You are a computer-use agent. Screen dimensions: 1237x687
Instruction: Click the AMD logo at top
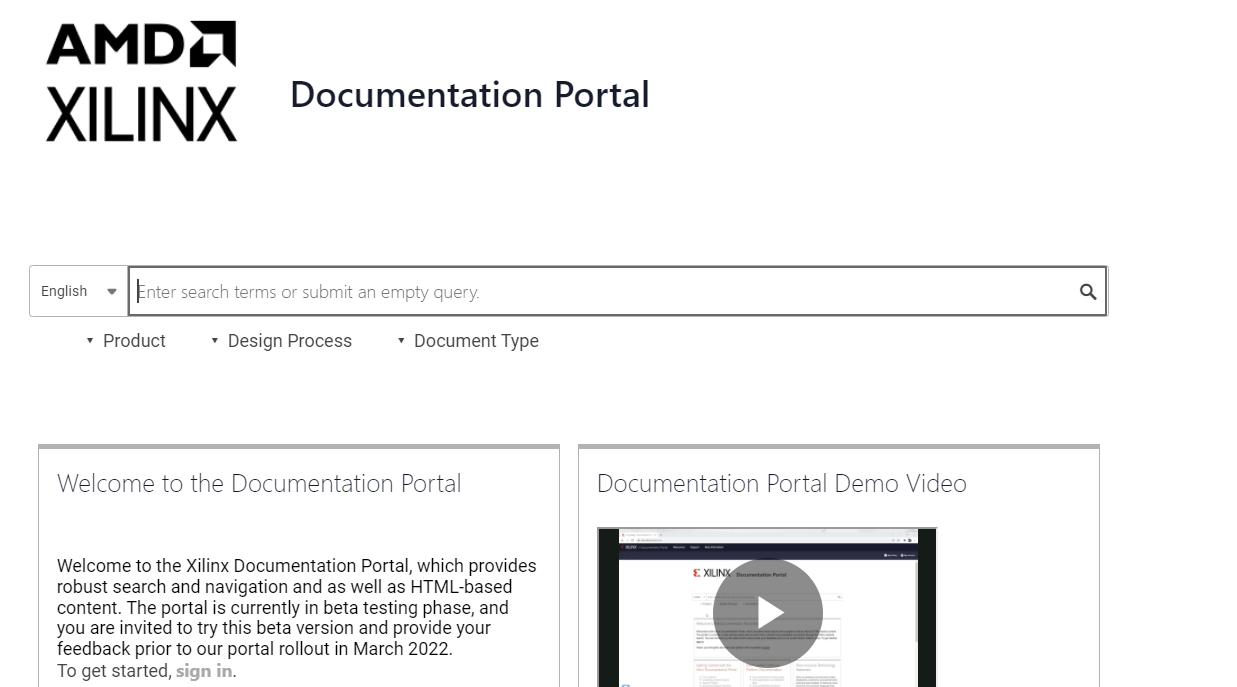140,44
